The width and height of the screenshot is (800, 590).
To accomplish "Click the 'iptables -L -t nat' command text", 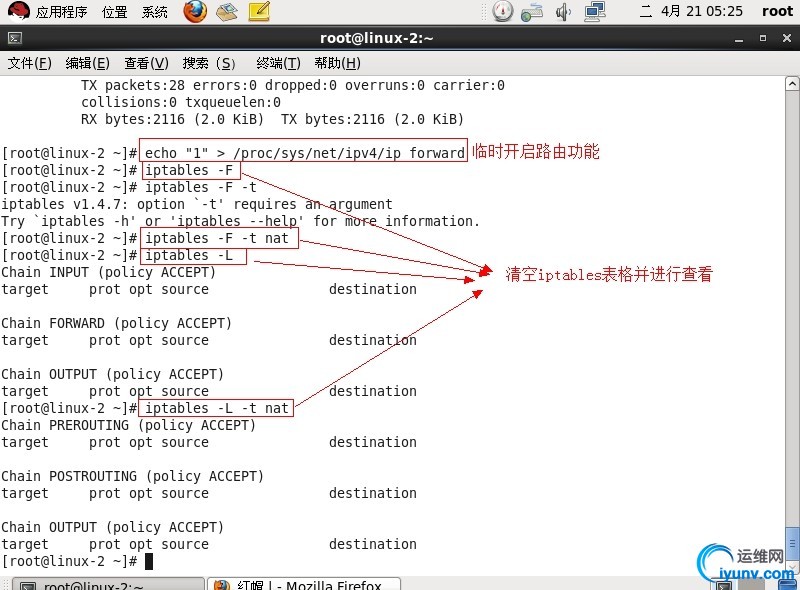I will (x=217, y=408).
